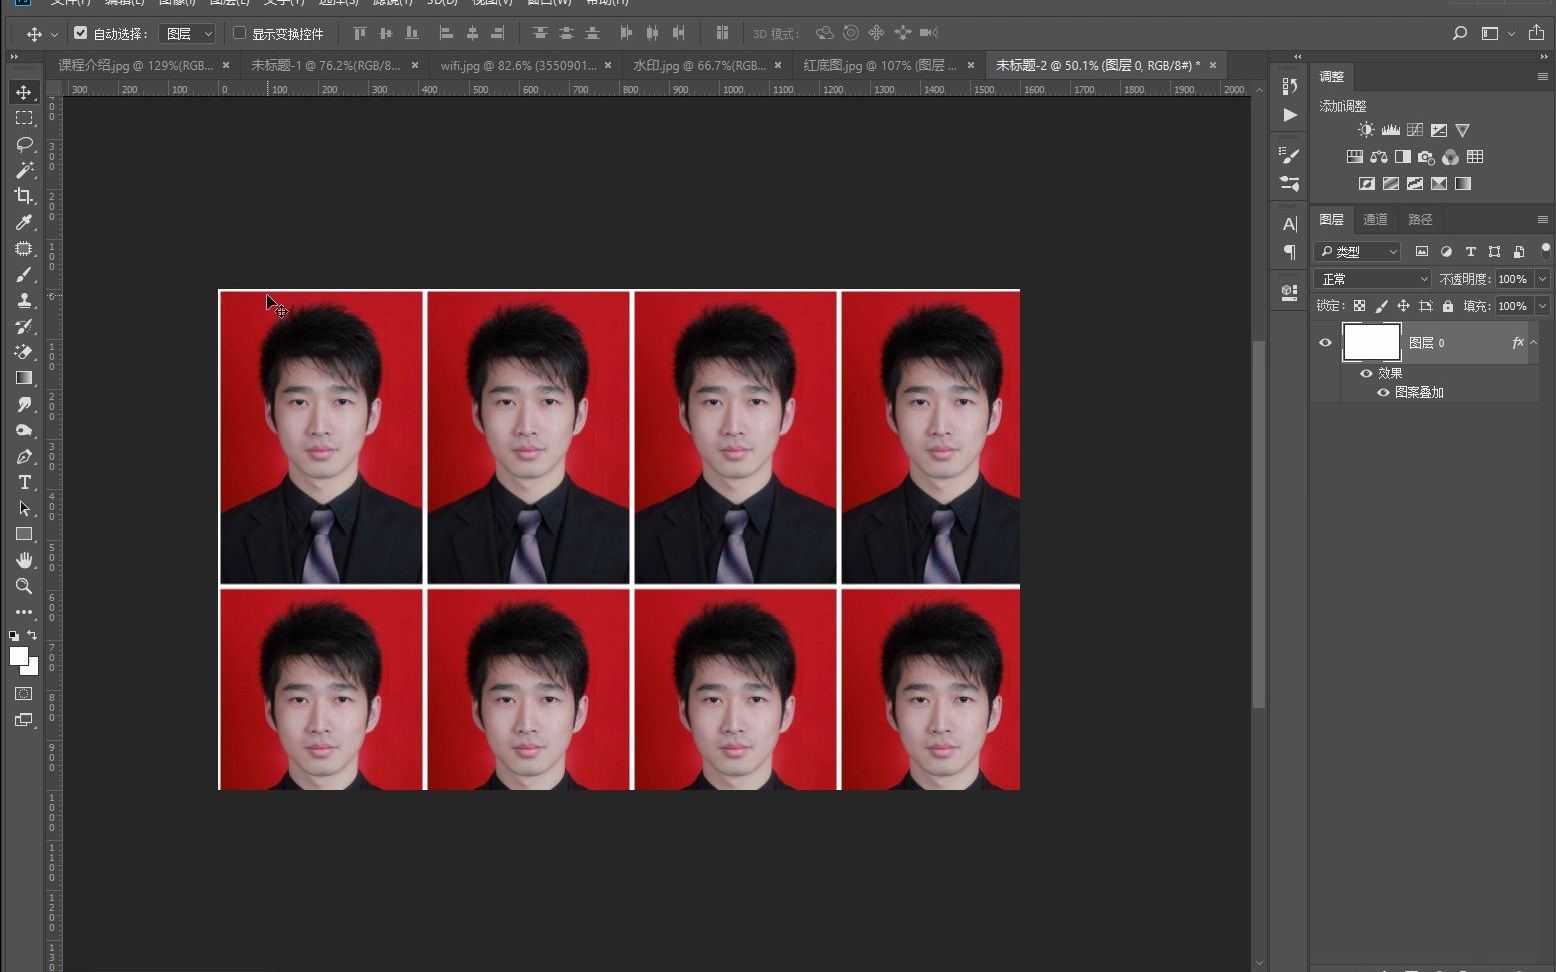The width and height of the screenshot is (1556, 972).
Task: Add a Curves adjustment
Action: click(1414, 130)
